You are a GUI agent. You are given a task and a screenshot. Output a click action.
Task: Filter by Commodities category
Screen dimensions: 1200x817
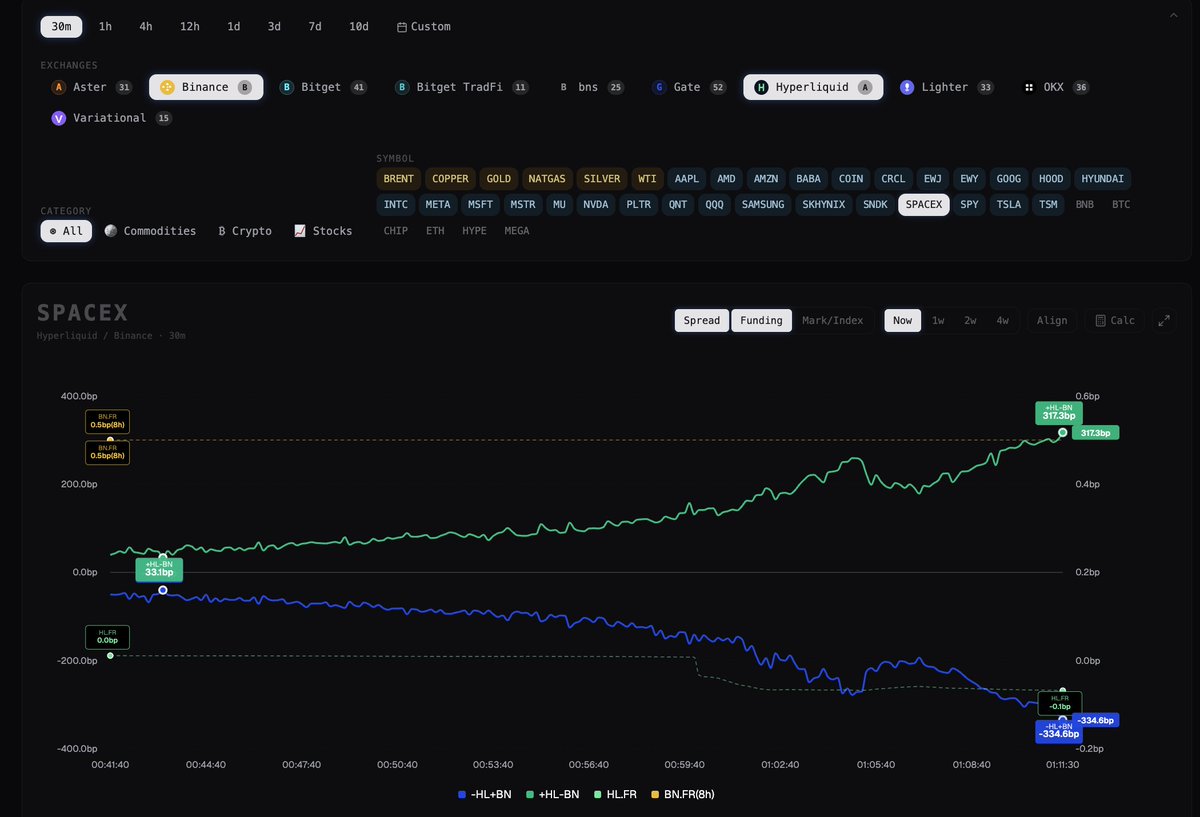coord(150,230)
